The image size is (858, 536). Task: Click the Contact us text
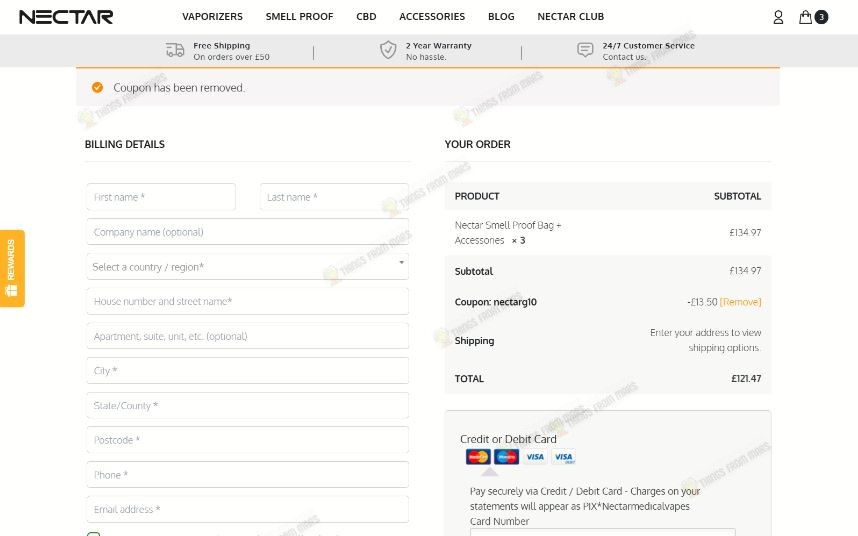click(x=624, y=57)
